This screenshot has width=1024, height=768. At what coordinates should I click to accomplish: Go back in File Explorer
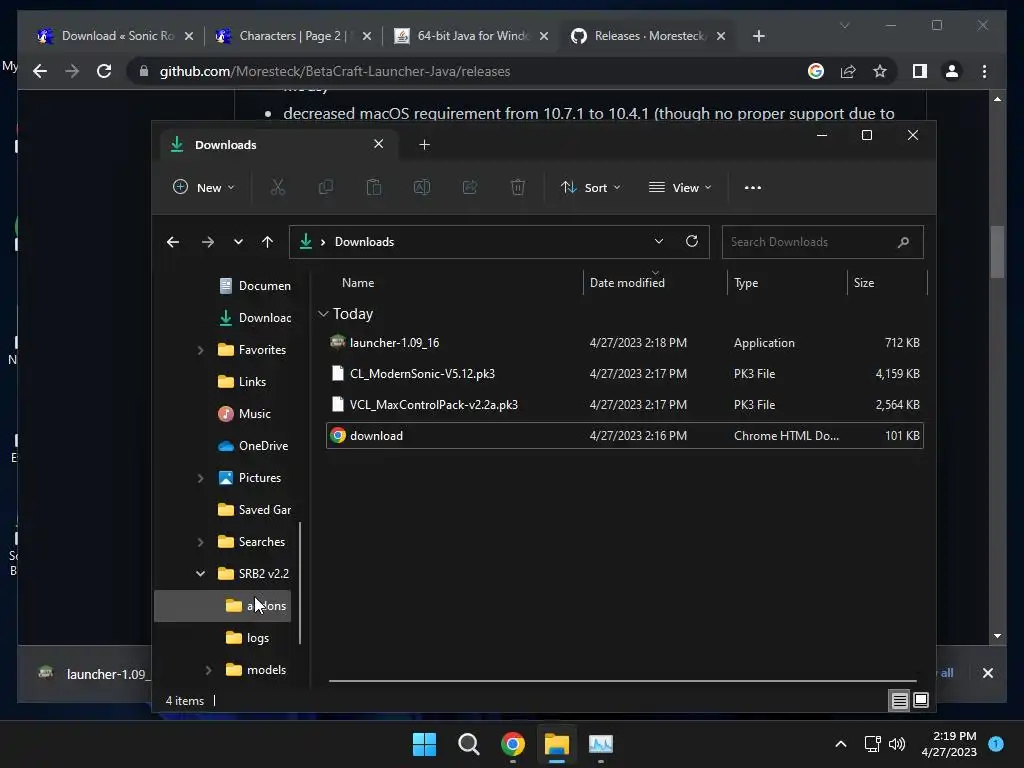(x=173, y=242)
